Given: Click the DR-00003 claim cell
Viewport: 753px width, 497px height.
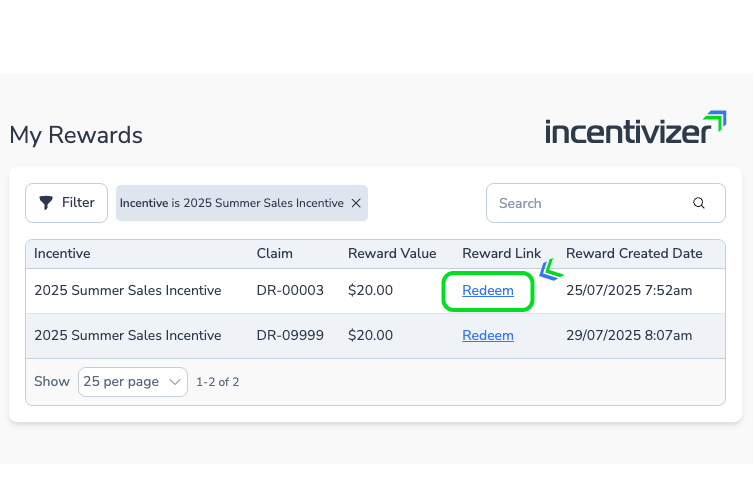Looking at the screenshot, I should click(x=290, y=291).
